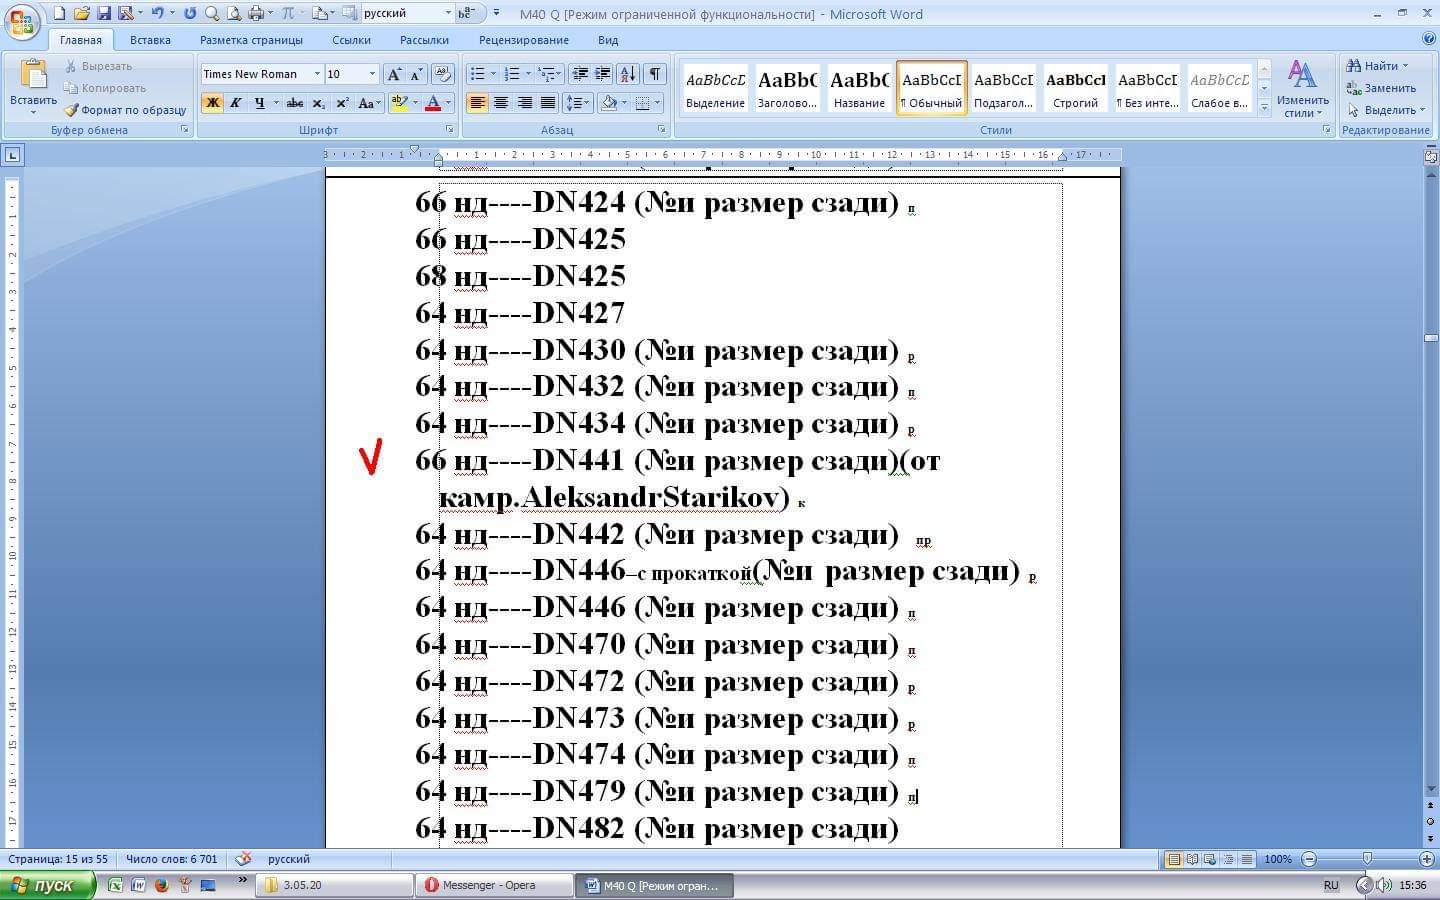The image size is (1440, 900).
Task: Justify the paragraph text
Action: pos(548,103)
